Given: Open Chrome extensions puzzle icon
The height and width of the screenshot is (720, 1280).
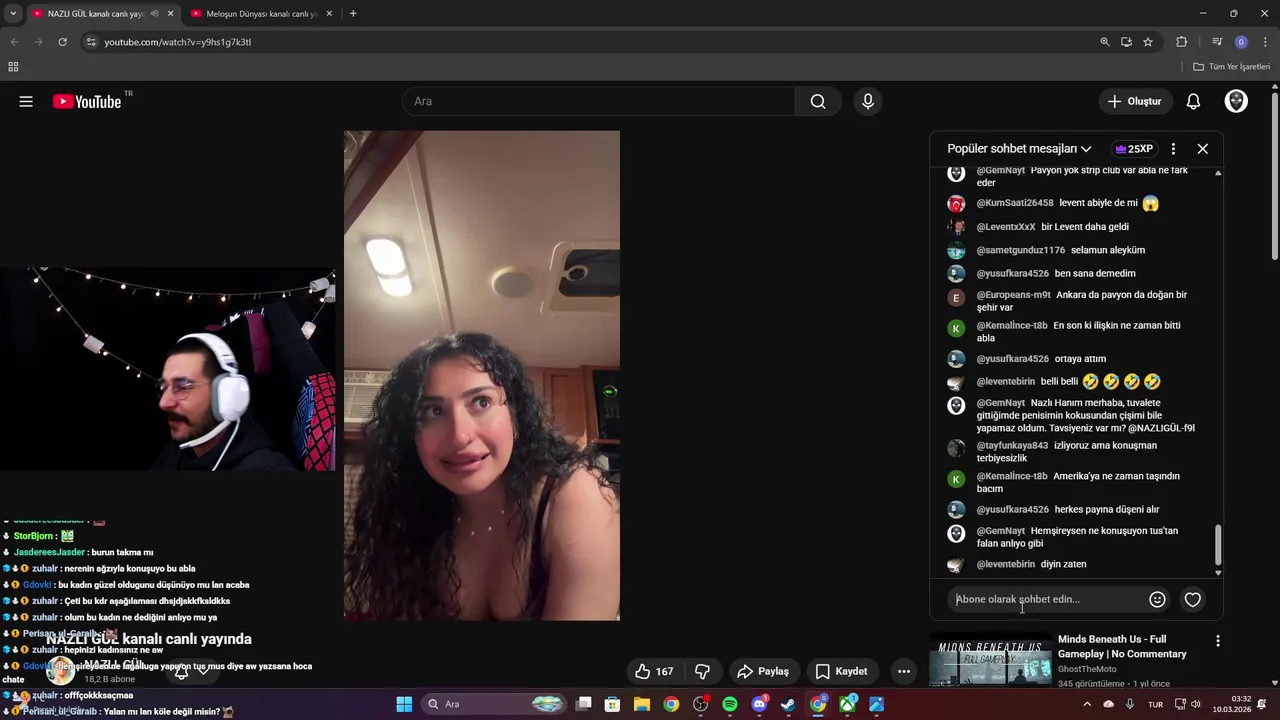Looking at the screenshot, I should [1182, 42].
